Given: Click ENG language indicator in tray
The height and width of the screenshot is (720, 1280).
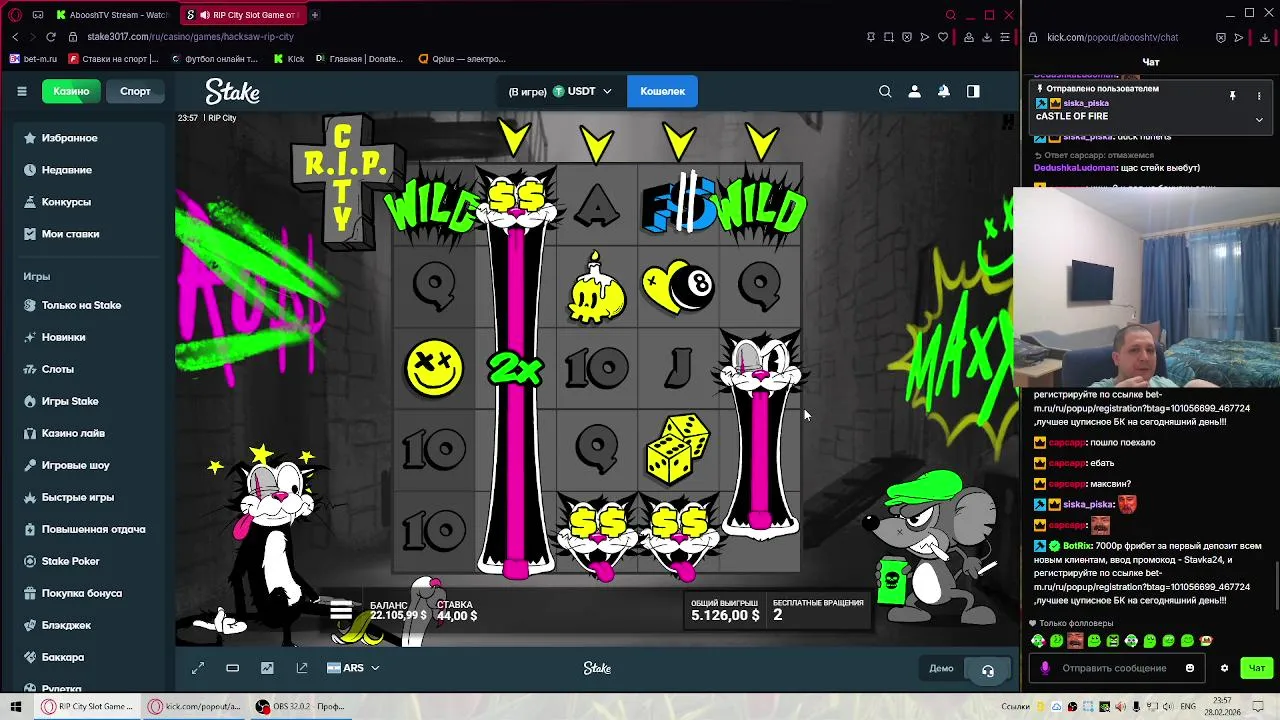Looking at the screenshot, I should 1188,706.
